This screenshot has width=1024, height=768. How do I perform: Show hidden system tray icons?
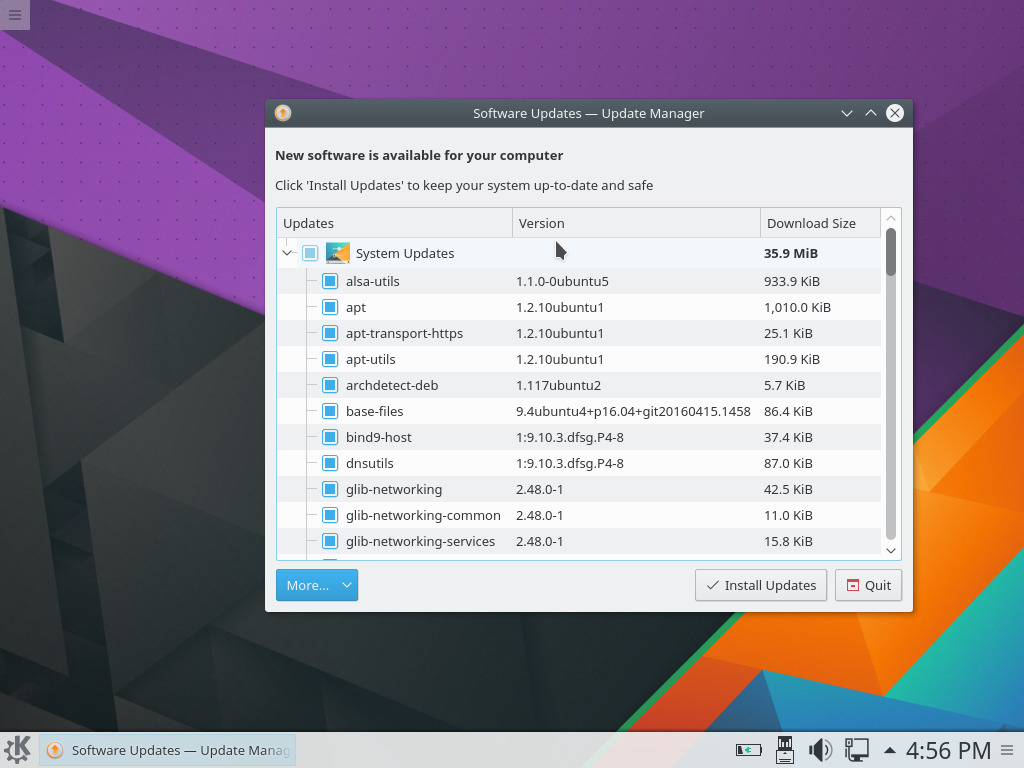point(889,750)
